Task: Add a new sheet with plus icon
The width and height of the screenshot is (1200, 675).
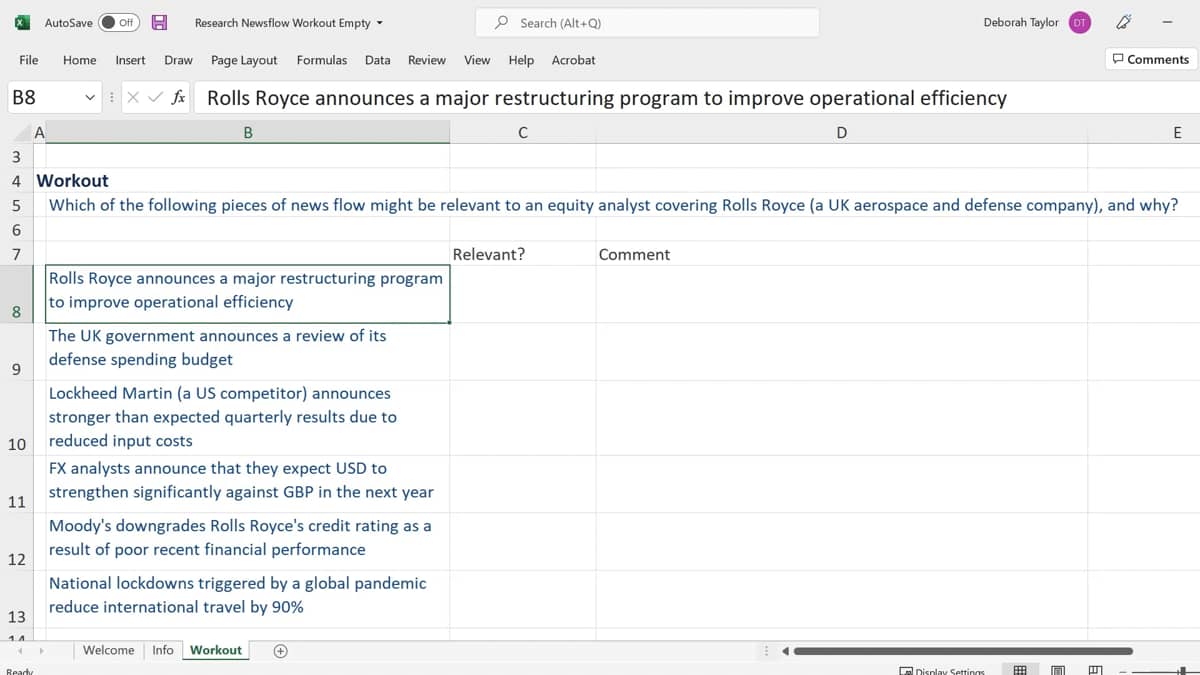Action: [x=281, y=651]
